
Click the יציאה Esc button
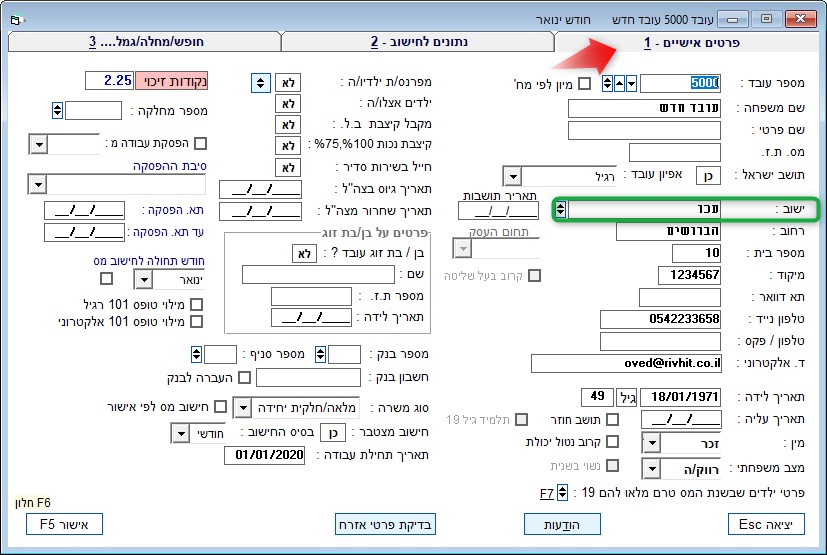pyautogui.click(x=766, y=524)
